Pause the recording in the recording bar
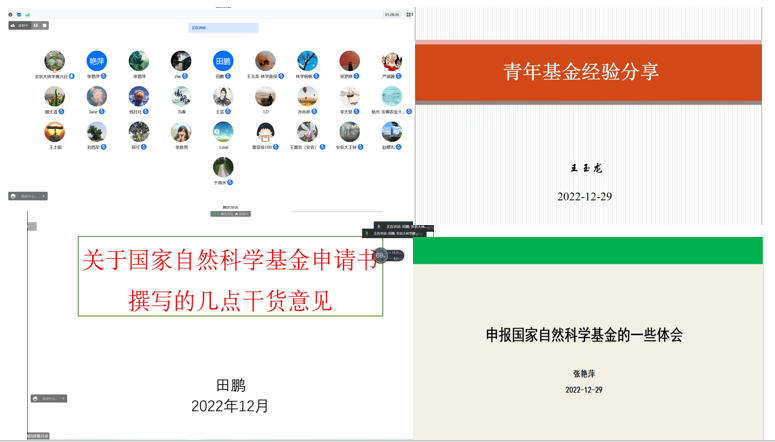Viewport: 775px width, 442px height. coord(36,26)
